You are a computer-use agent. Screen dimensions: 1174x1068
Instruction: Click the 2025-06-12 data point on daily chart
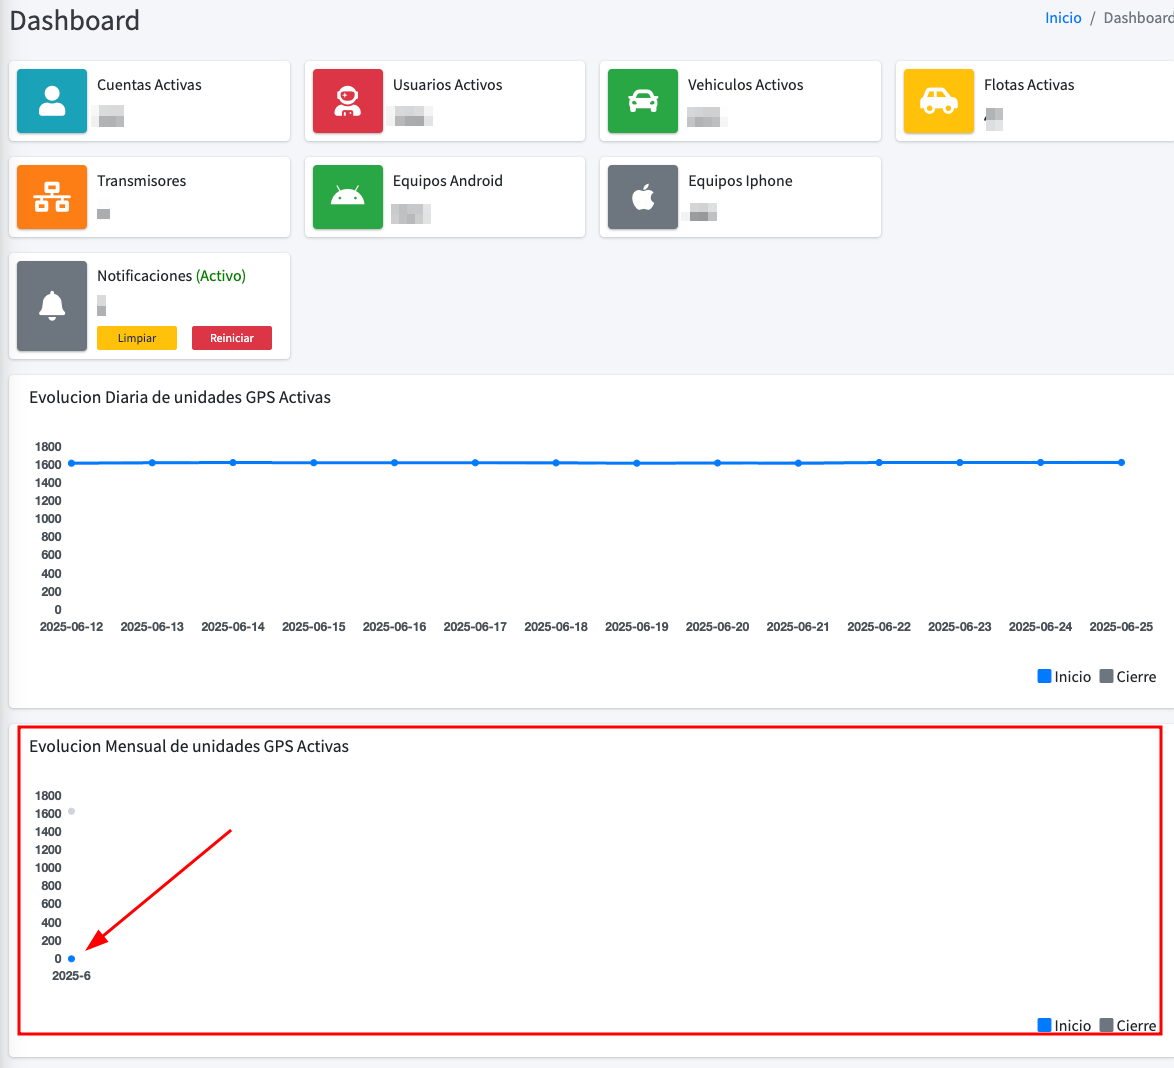pyautogui.click(x=71, y=463)
